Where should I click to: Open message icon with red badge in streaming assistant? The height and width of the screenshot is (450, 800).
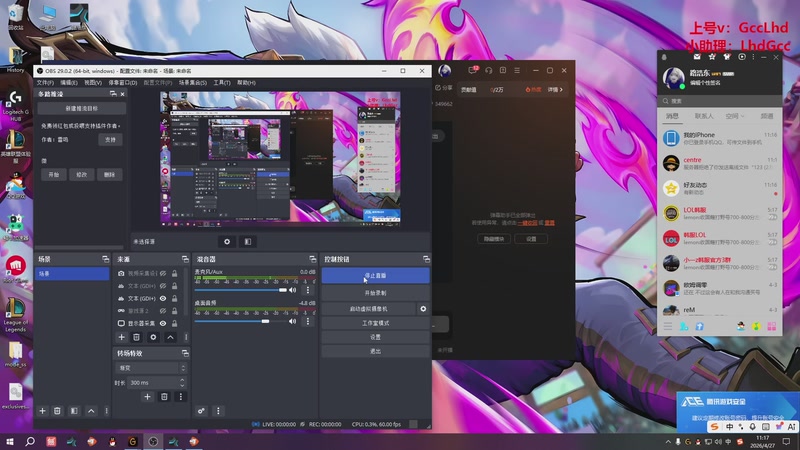[473, 70]
